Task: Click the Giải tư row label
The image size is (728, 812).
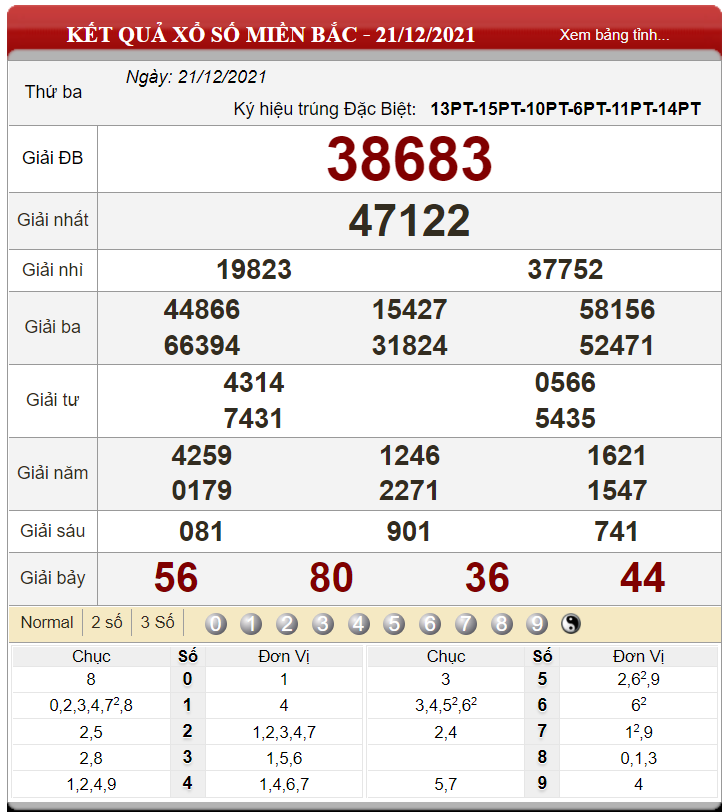Action: coord(53,400)
